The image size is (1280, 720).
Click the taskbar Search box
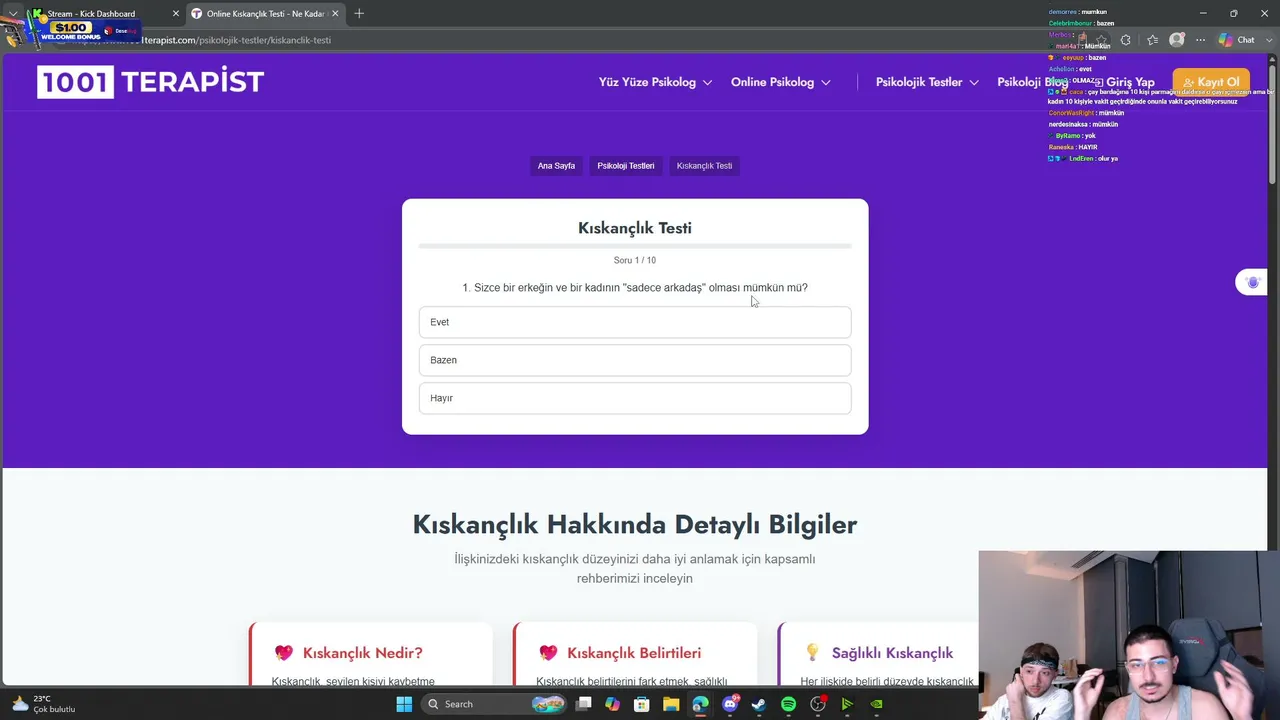tap(495, 704)
